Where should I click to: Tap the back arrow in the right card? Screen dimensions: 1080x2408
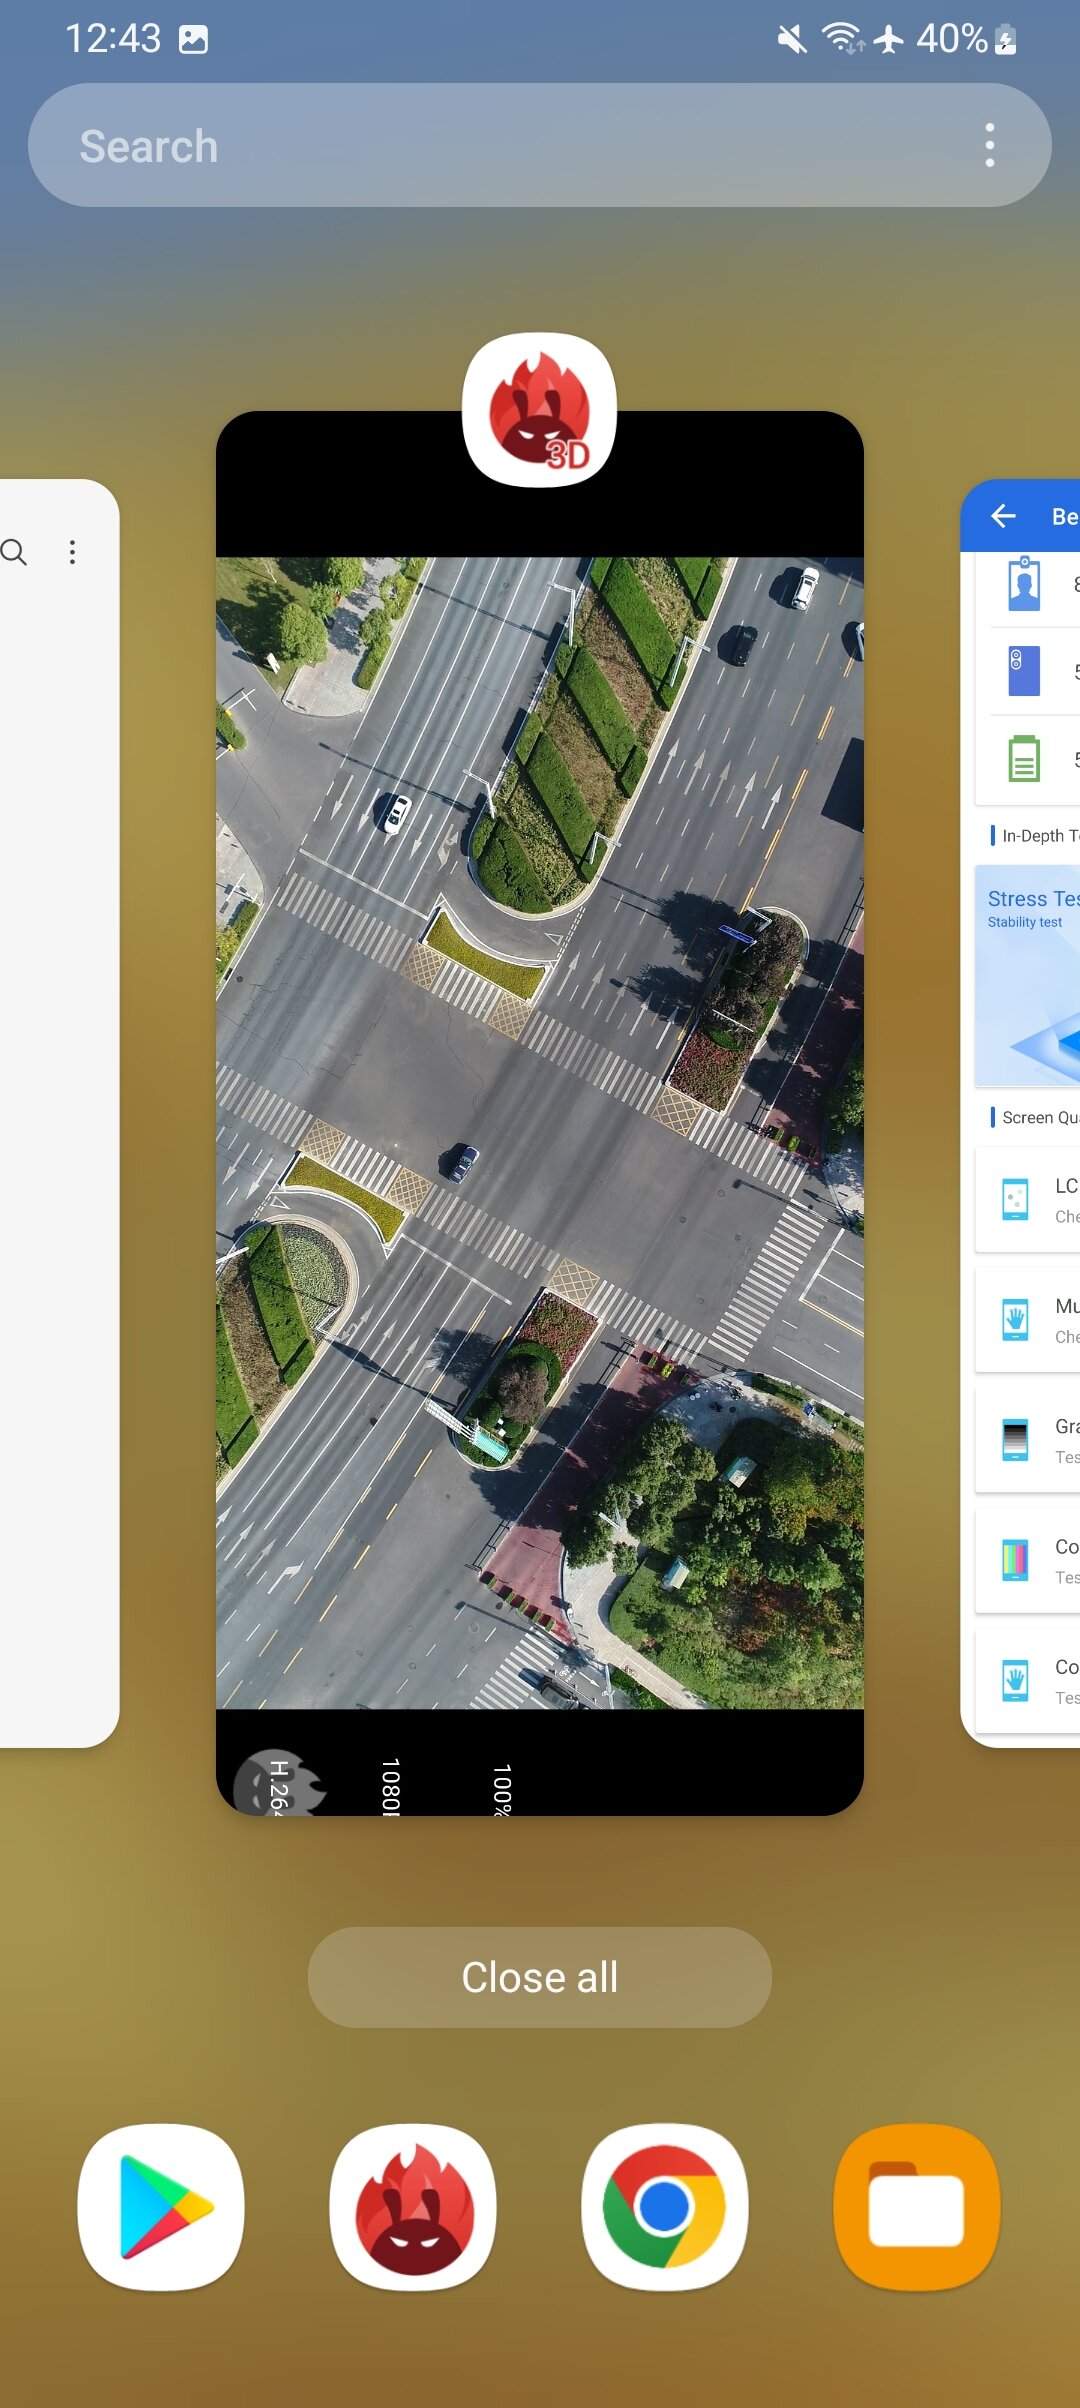pos(1003,515)
